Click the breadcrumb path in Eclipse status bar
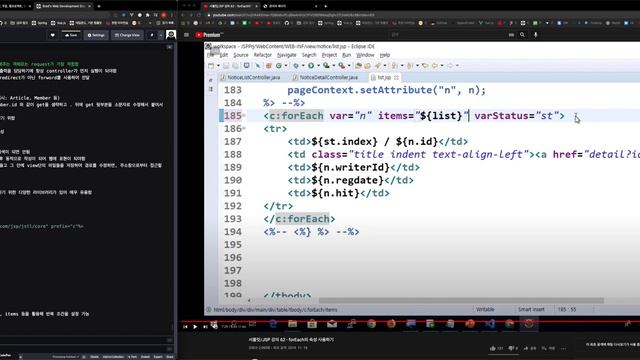Viewport: 640px width, 360px height. point(276,310)
